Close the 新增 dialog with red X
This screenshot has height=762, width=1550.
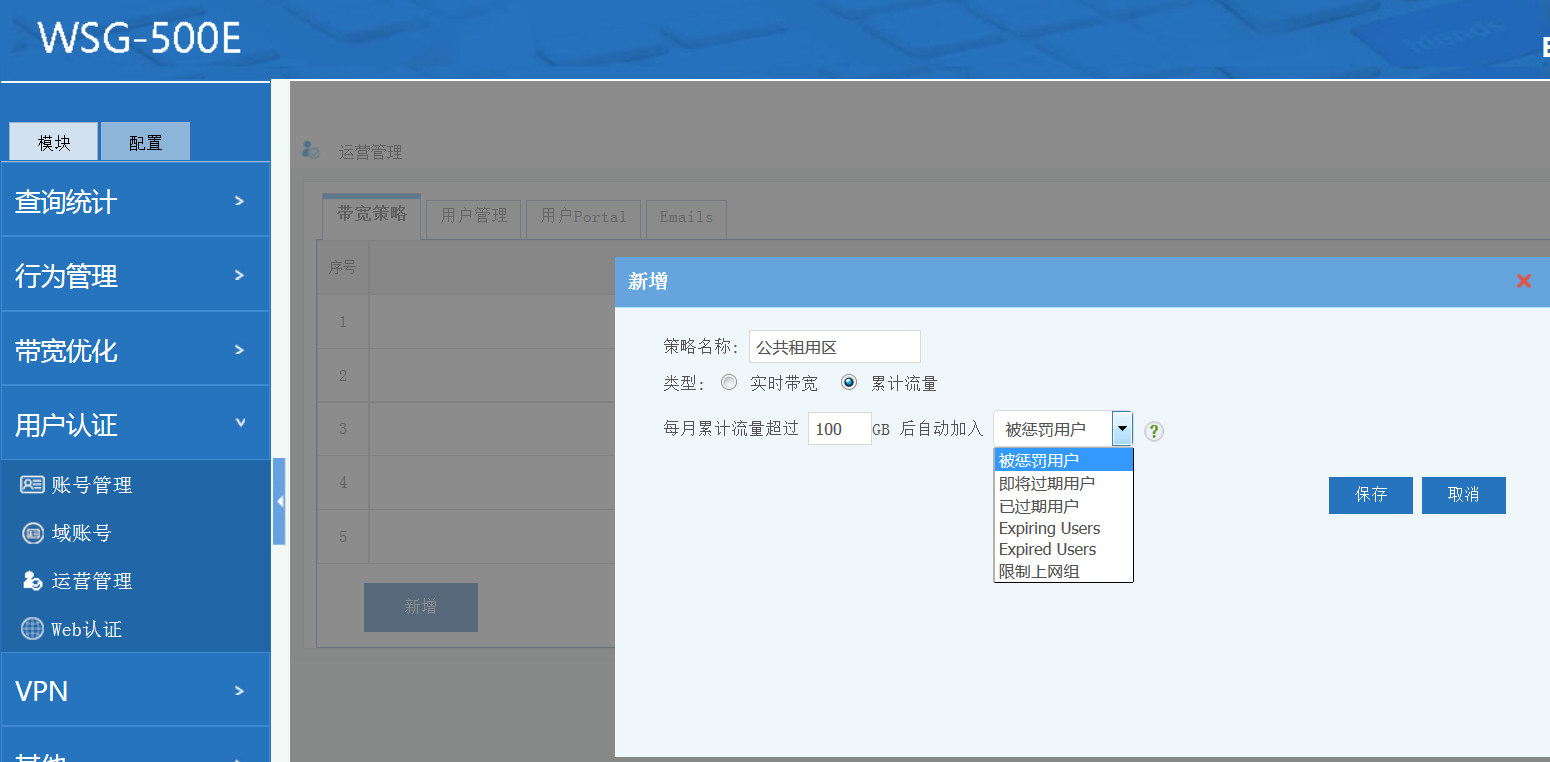point(1523,281)
